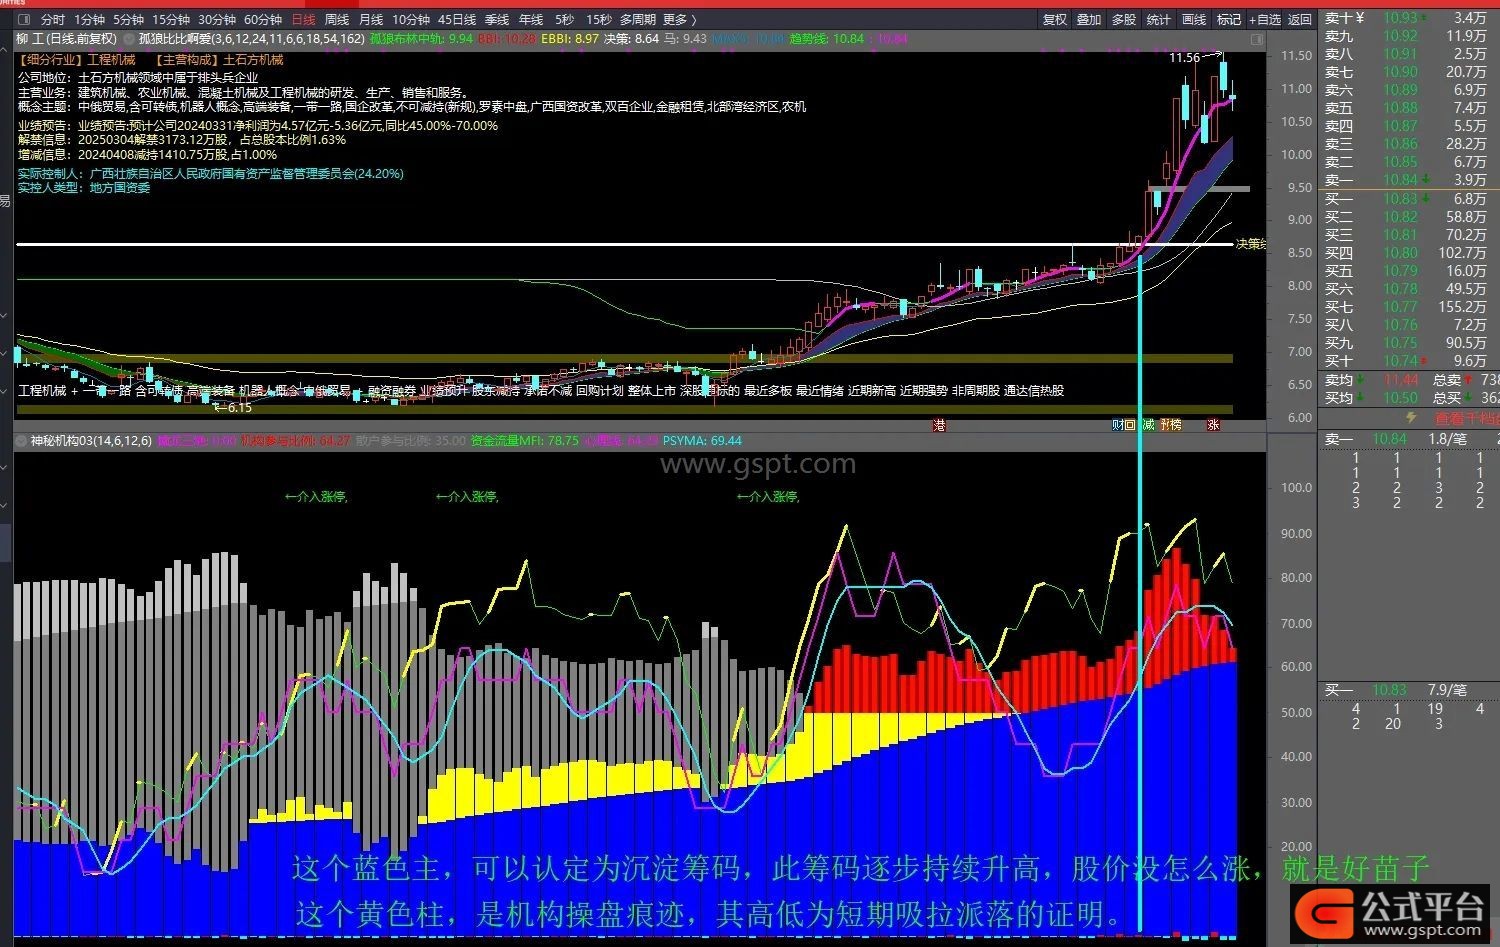Select the 日线 daily period
The image size is (1500, 947).
tap(303, 19)
